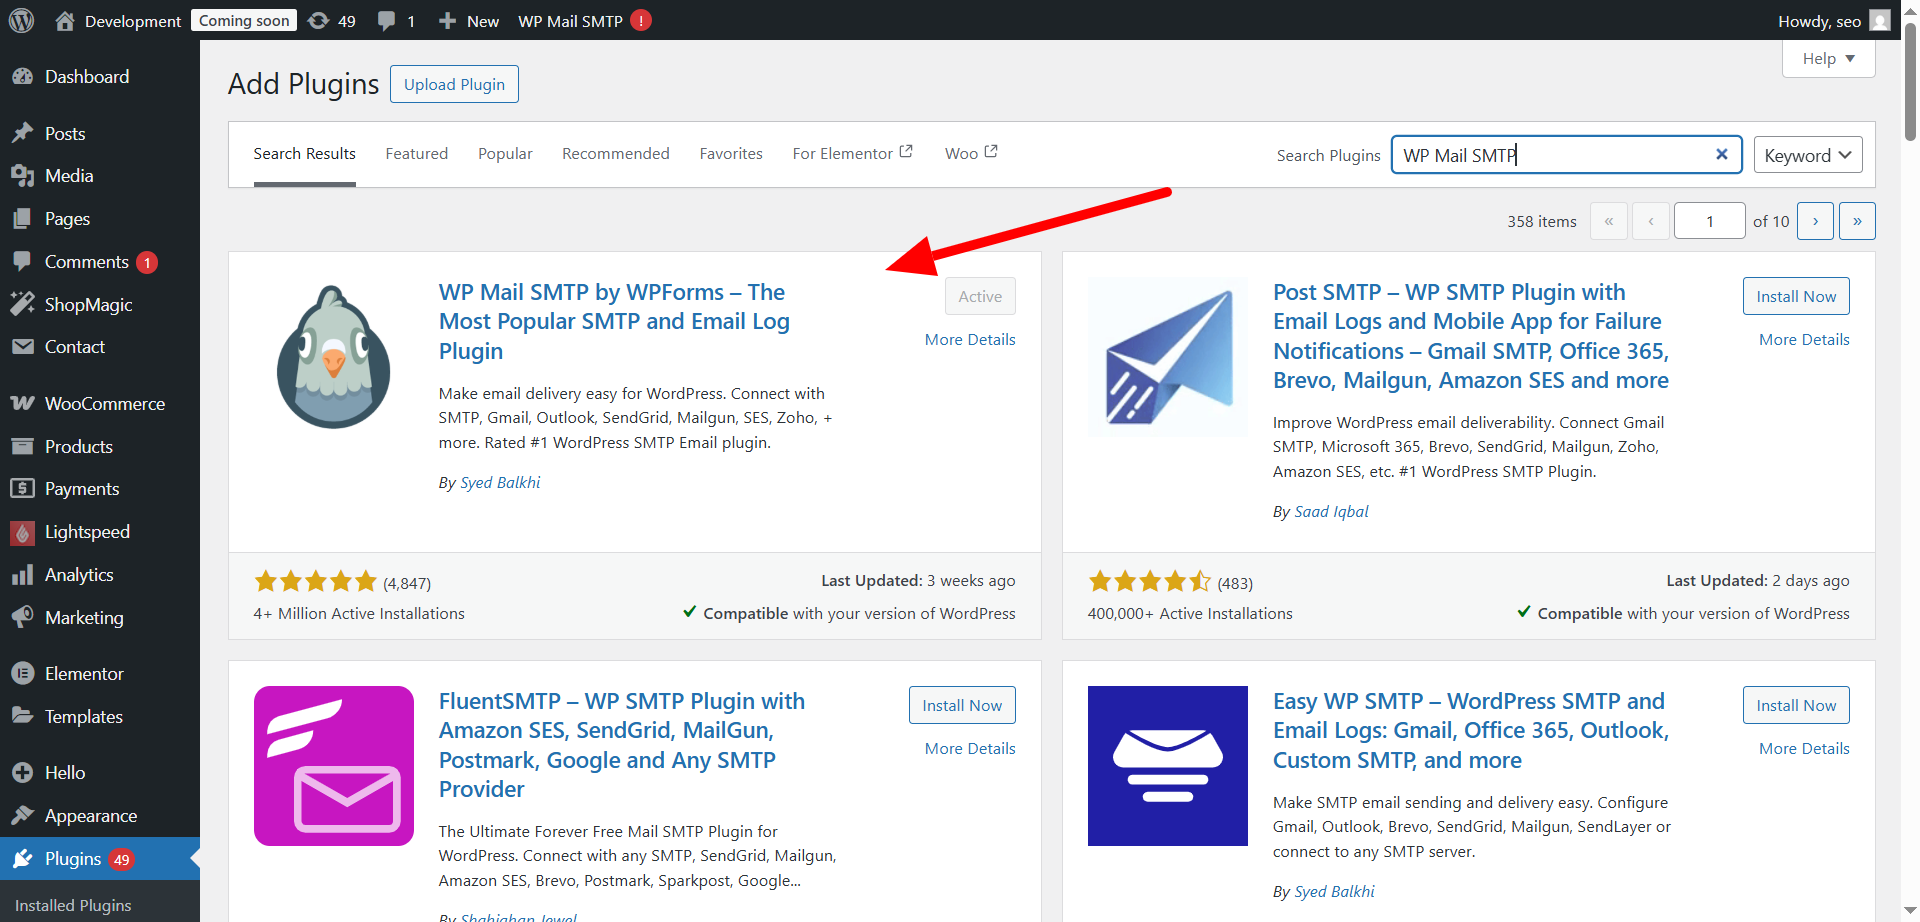View More Details for FluentSMTP
The image size is (1920, 922).
[x=970, y=749]
